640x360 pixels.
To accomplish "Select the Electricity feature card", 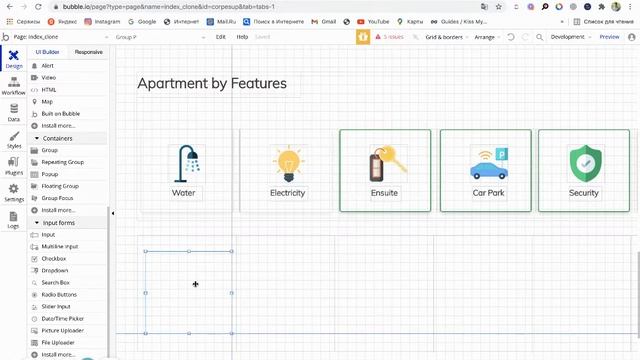I will pos(287,171).
